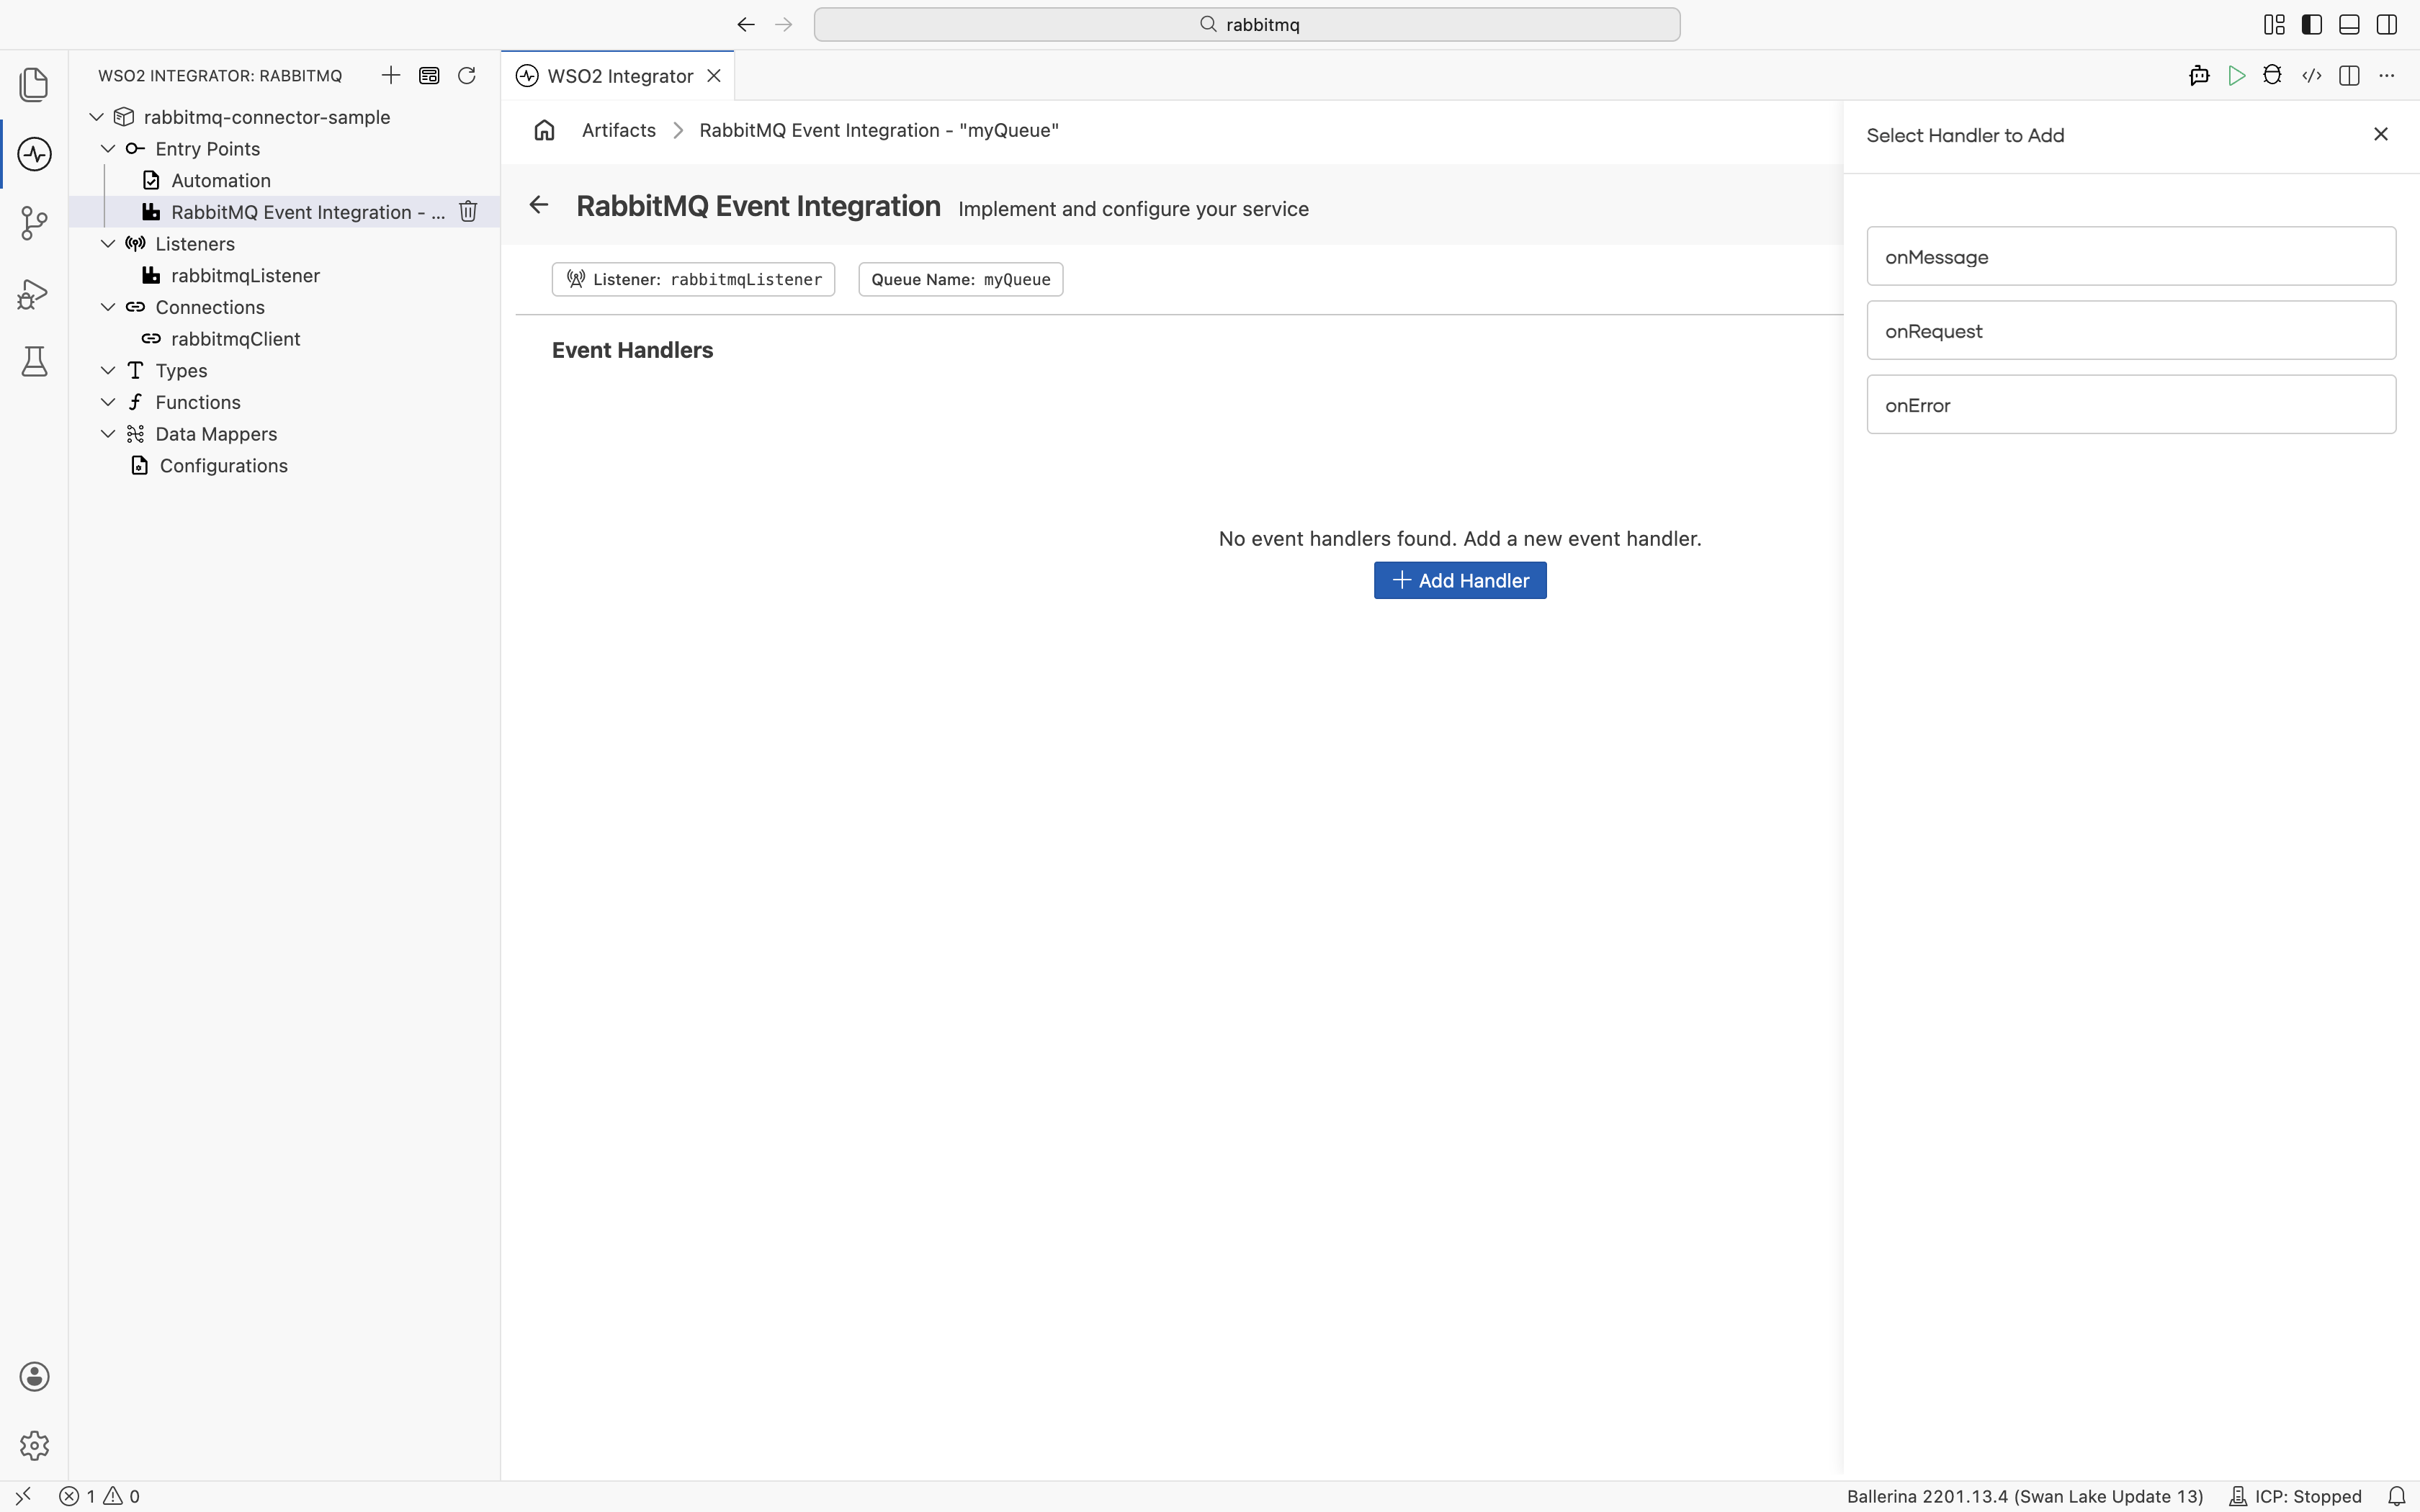Show errors and warnings in status bar

[99, 1496]
